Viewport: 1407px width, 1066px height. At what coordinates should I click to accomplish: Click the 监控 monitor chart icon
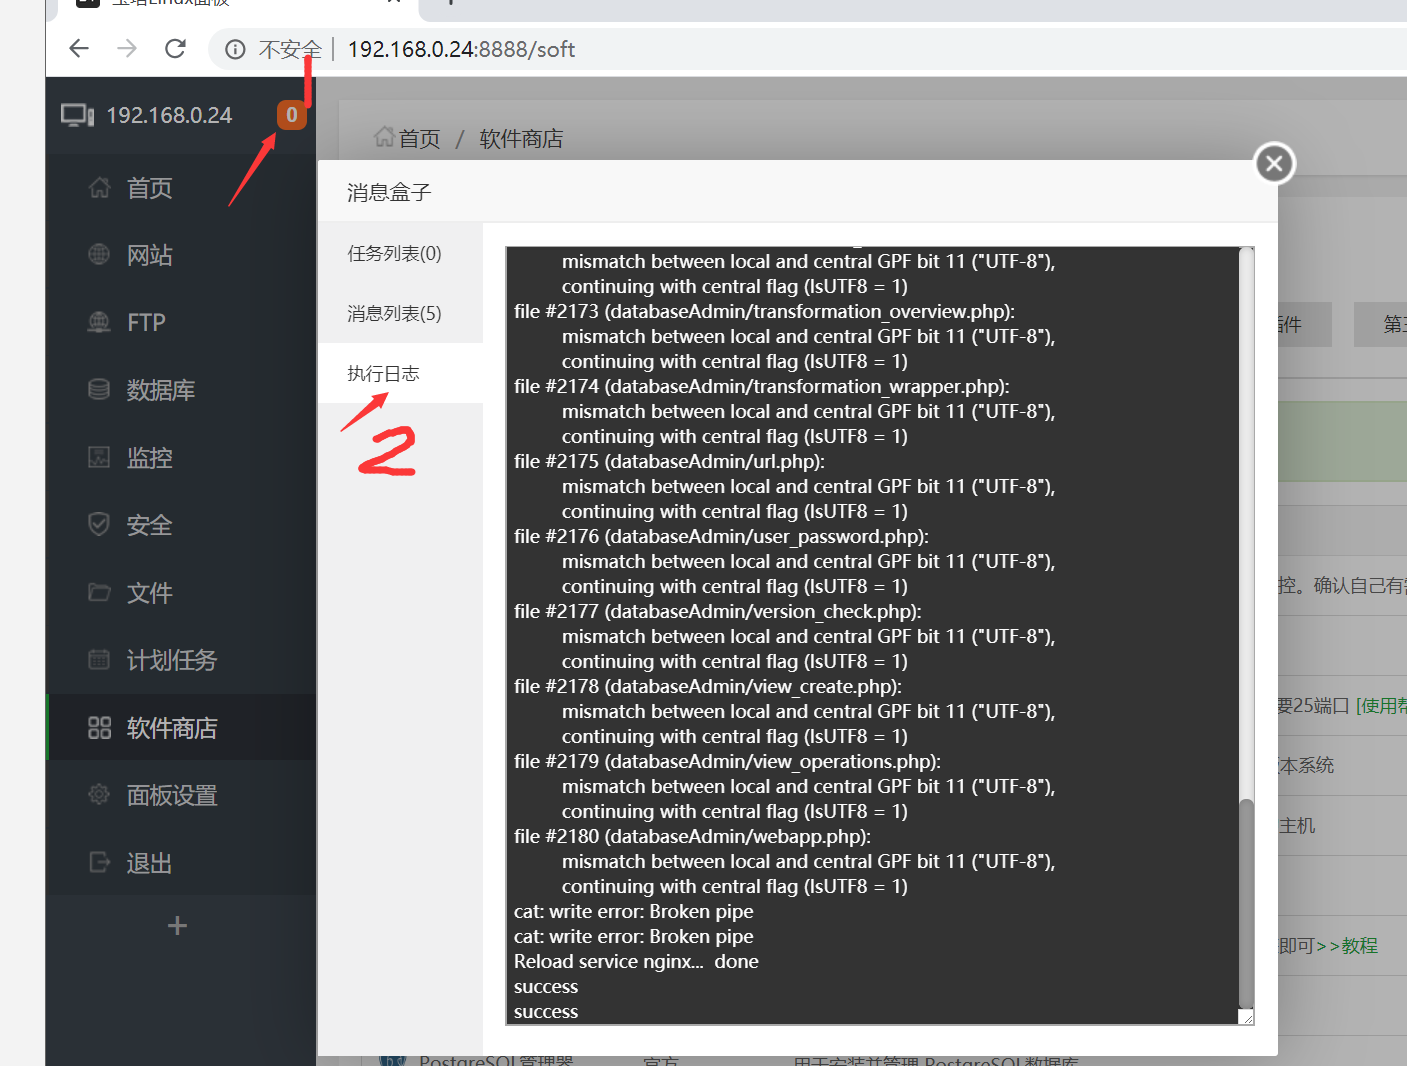99,457
